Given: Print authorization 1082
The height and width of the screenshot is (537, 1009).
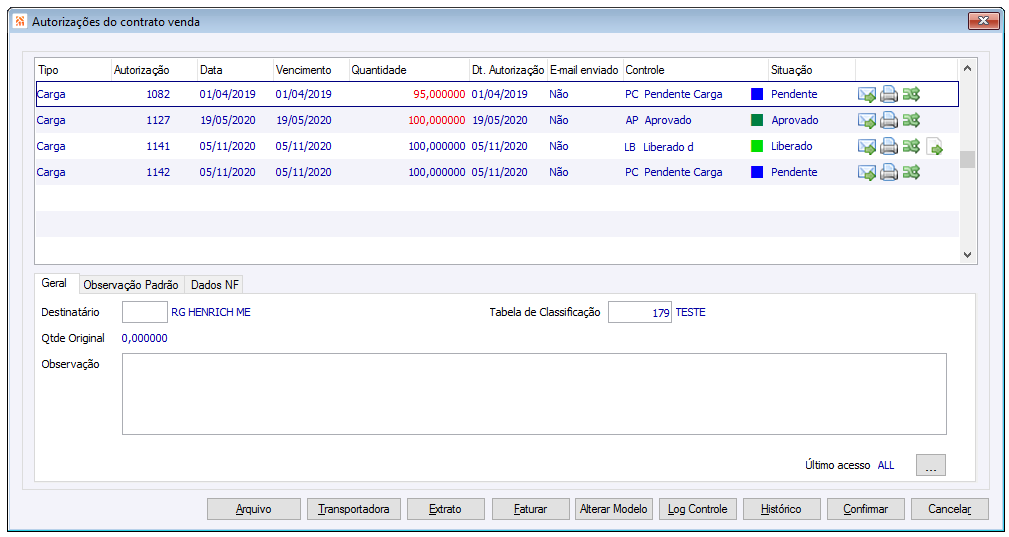Looking at the screenshot, I should (889, 95).
